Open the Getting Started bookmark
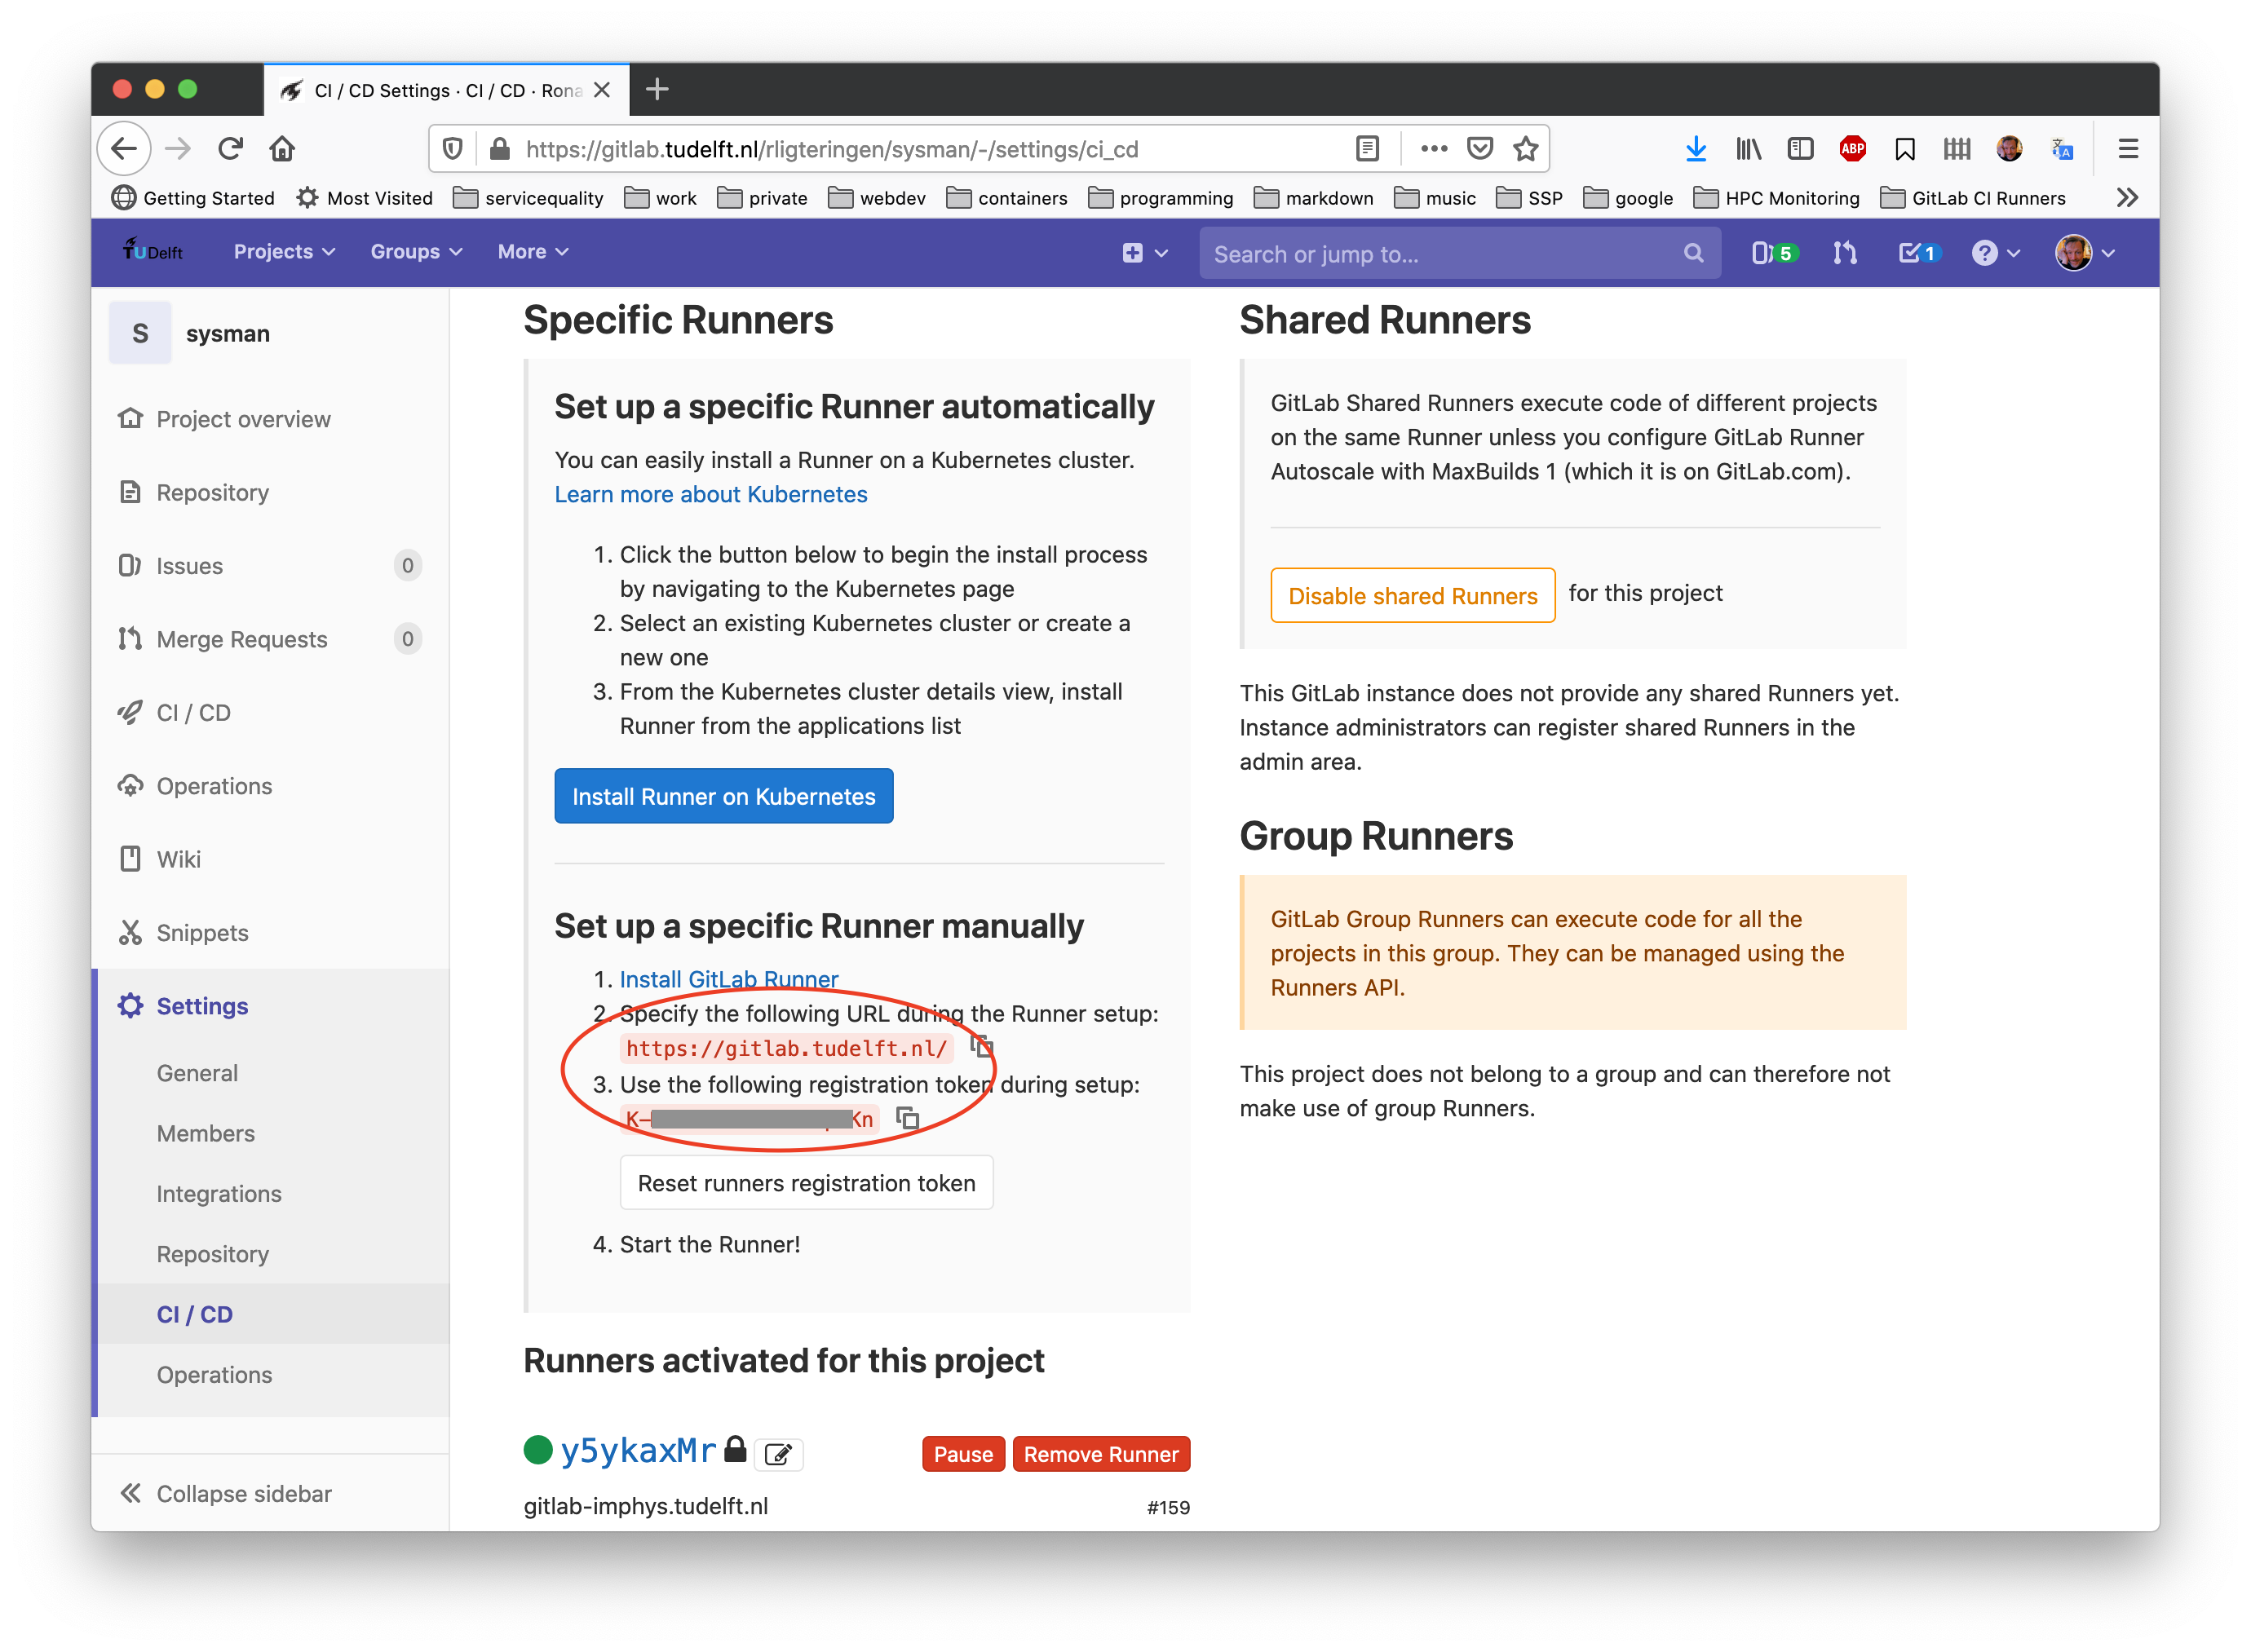This screenshot has height=1652, width=2251. pyautogui.click(x=193, y=197)
